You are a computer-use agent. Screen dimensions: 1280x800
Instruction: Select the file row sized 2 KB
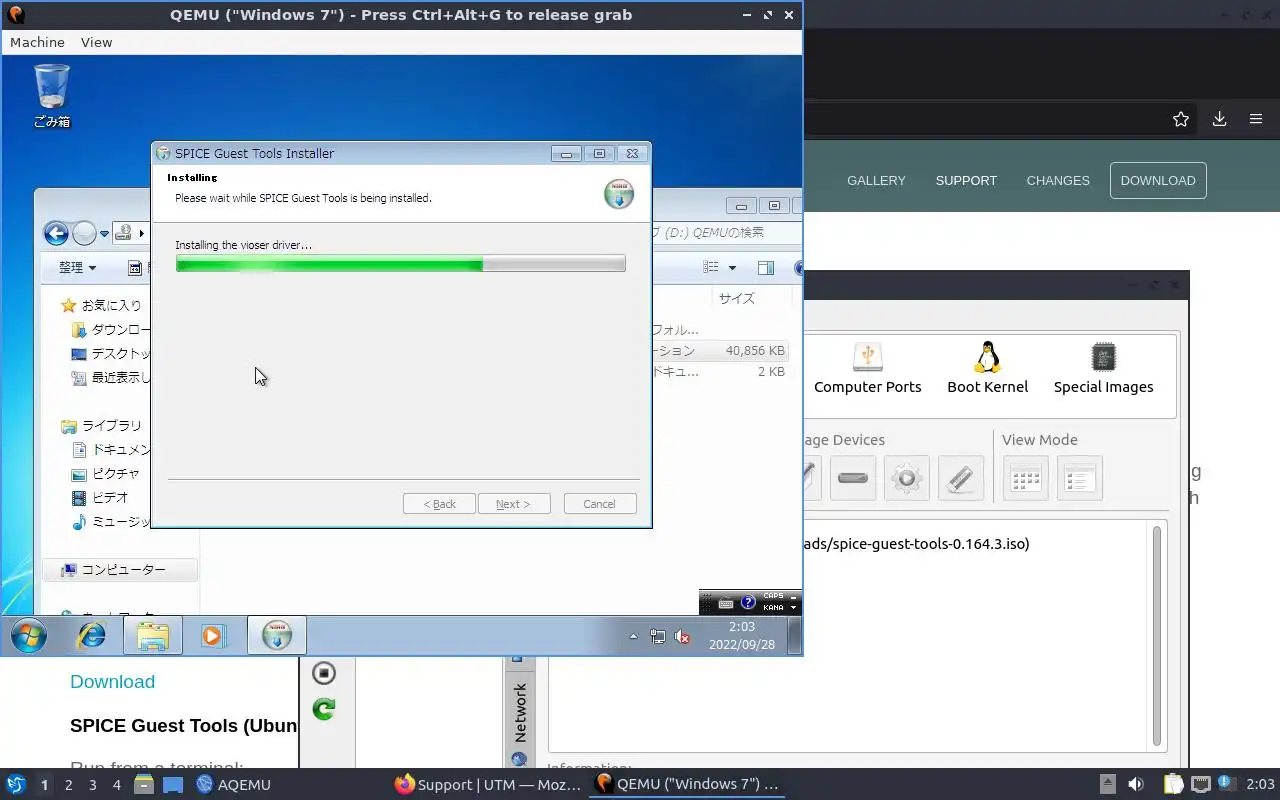(720, 371)
